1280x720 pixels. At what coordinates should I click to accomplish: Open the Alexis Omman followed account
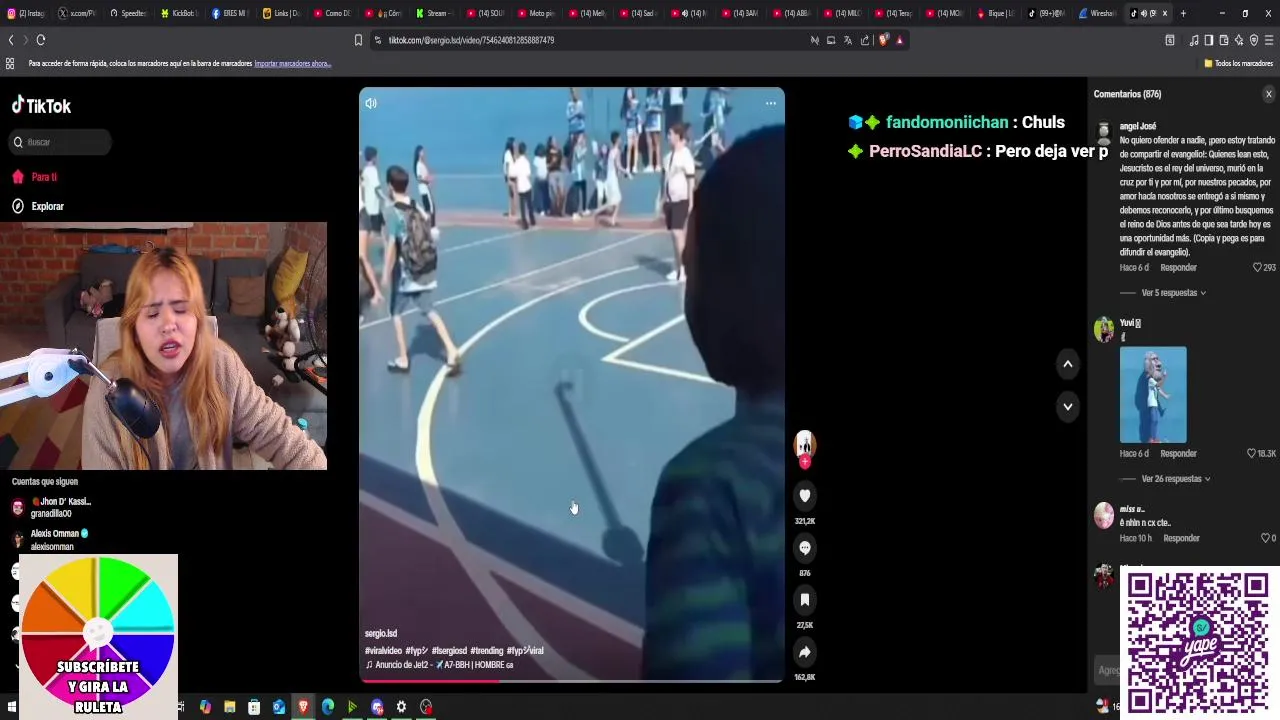click(49, 540)
